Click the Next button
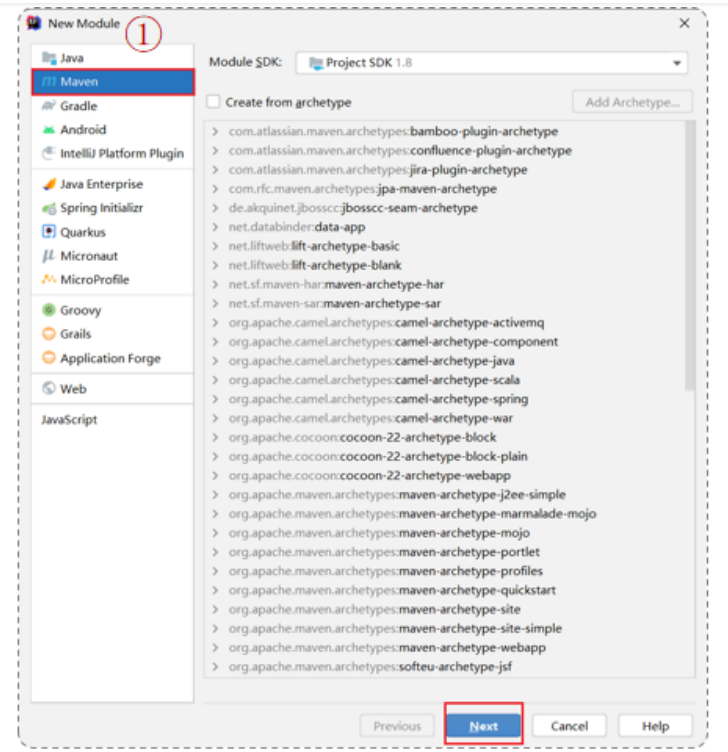This screenshot has width=728, height=752. [483, 726]
